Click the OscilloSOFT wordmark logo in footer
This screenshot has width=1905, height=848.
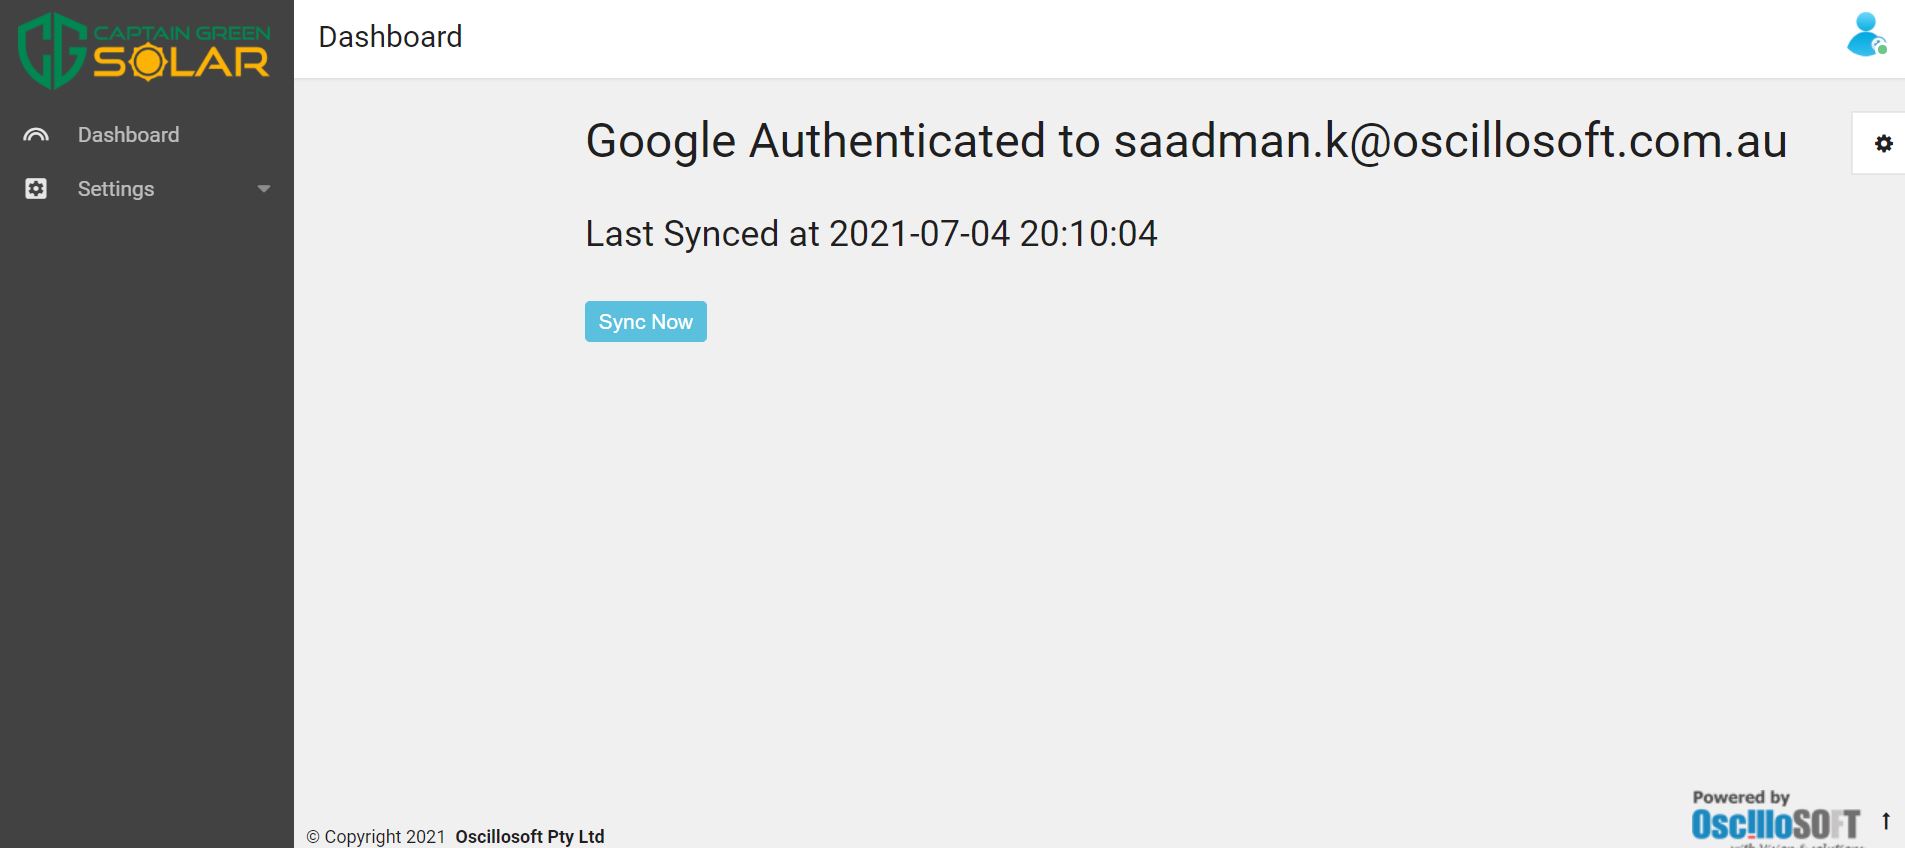(x=1775, y=825)
